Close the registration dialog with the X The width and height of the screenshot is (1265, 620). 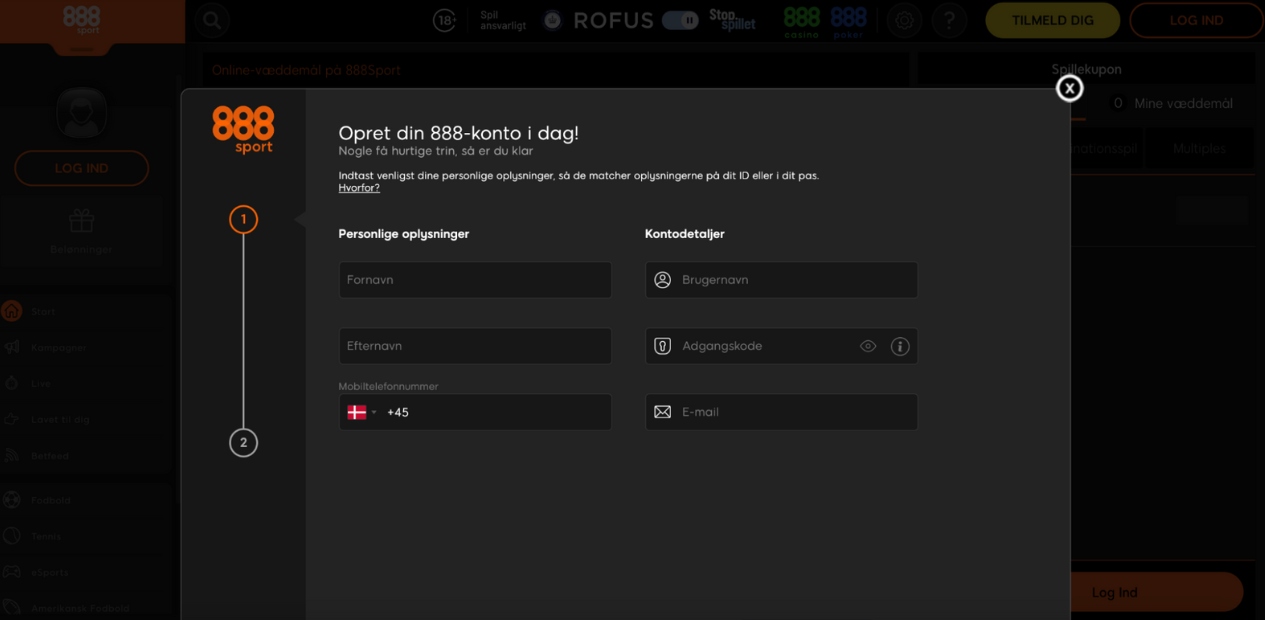click(1070, 89)
